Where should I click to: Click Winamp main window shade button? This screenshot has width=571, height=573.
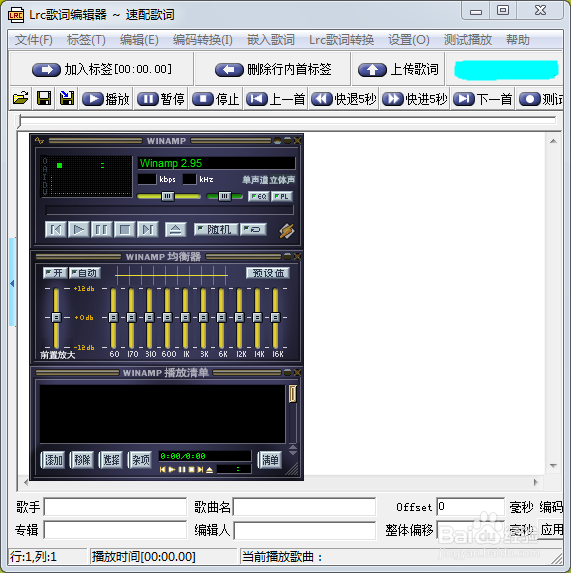tap(288, 140)
